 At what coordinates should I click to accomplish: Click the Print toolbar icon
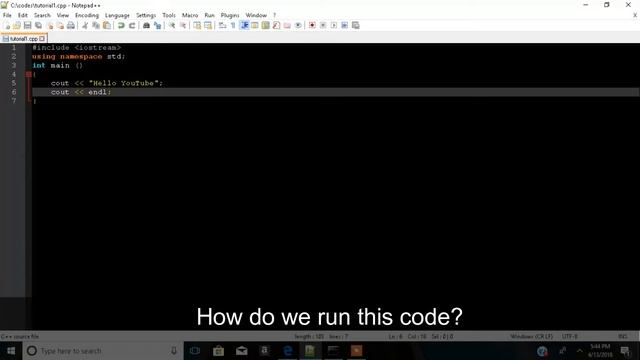coord(71,25)
